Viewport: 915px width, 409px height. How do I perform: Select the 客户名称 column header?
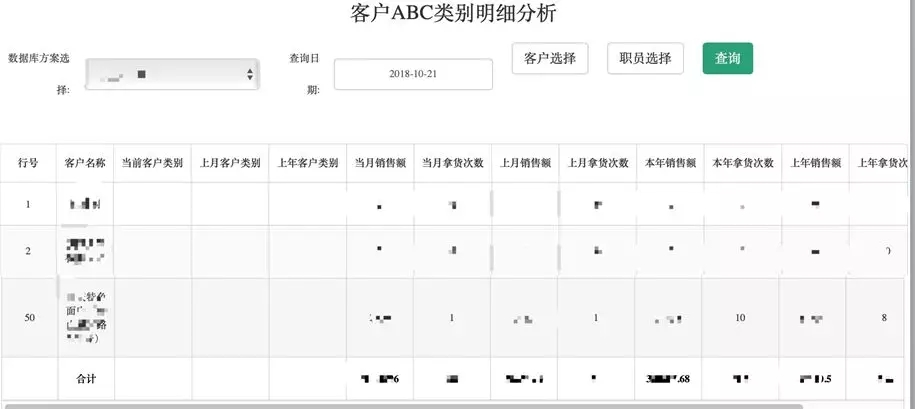pos(85,163)
